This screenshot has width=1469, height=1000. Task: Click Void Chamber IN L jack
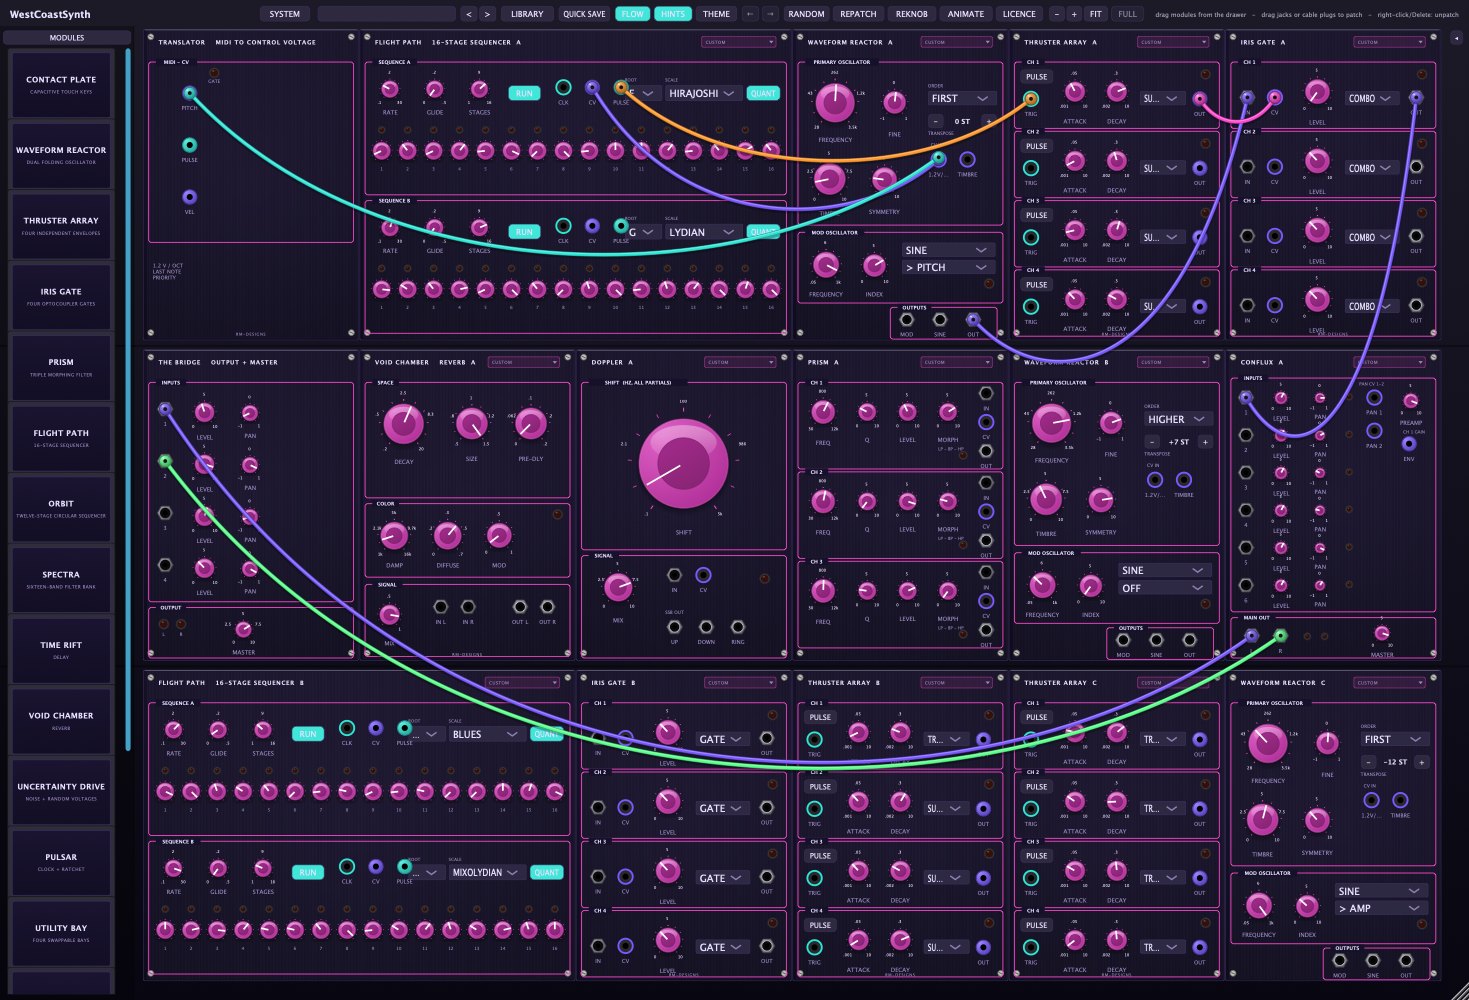tap(440, 607)
